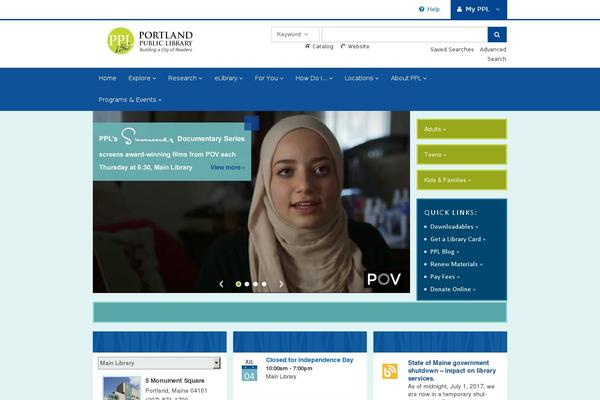The width and height of the screenshot is (600, 400).
Task: Click the POV documentary slide image
Action: 251,202
